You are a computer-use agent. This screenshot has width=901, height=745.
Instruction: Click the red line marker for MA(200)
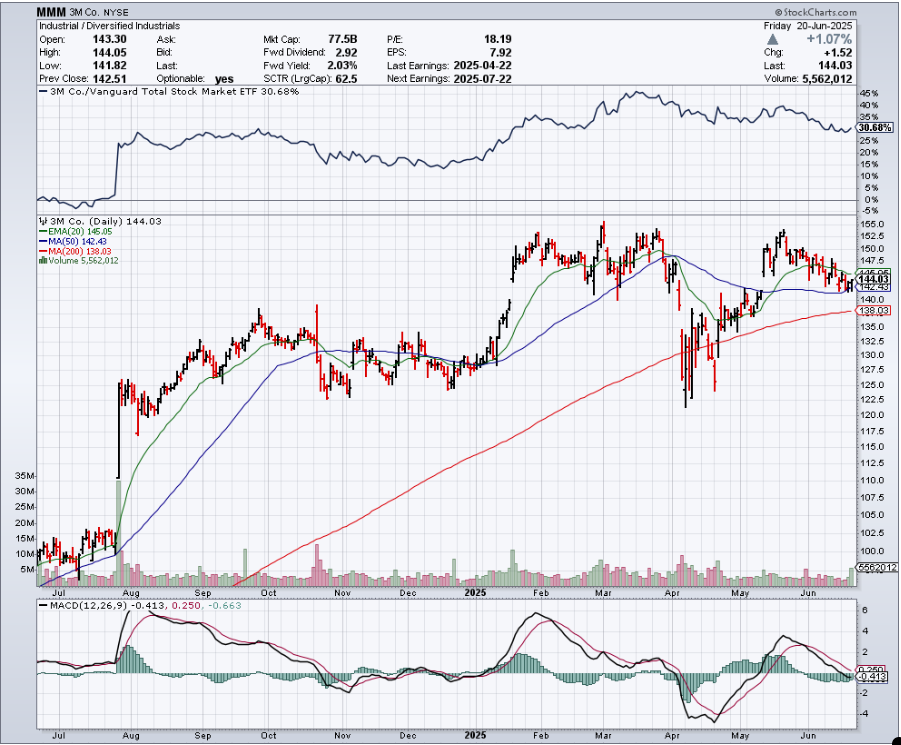43,251
